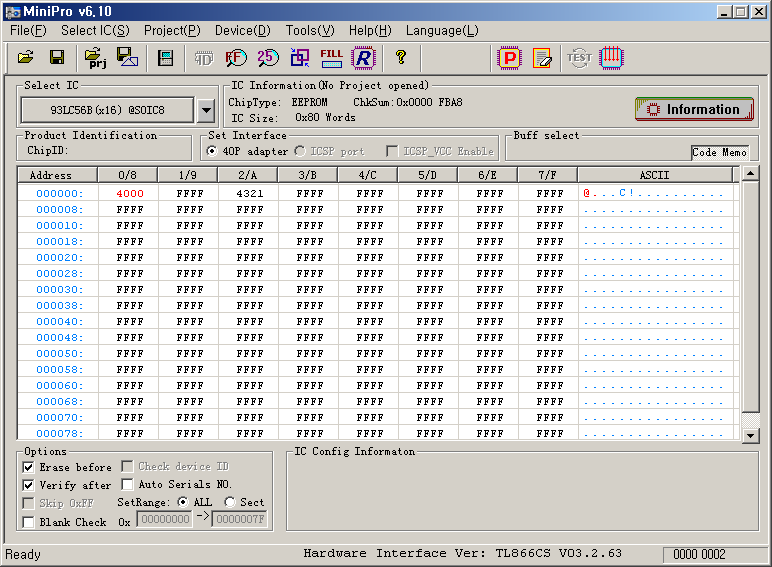Screen dimensions: 772x567
Task: Click the MiniPro title bar app icon
Action: click(x=13, y=11)
